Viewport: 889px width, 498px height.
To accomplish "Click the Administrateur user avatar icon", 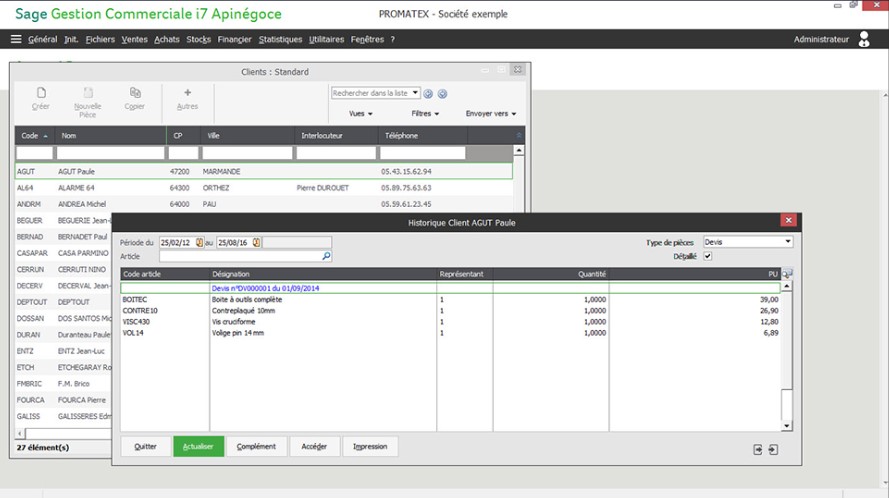I will pos(863,39).
